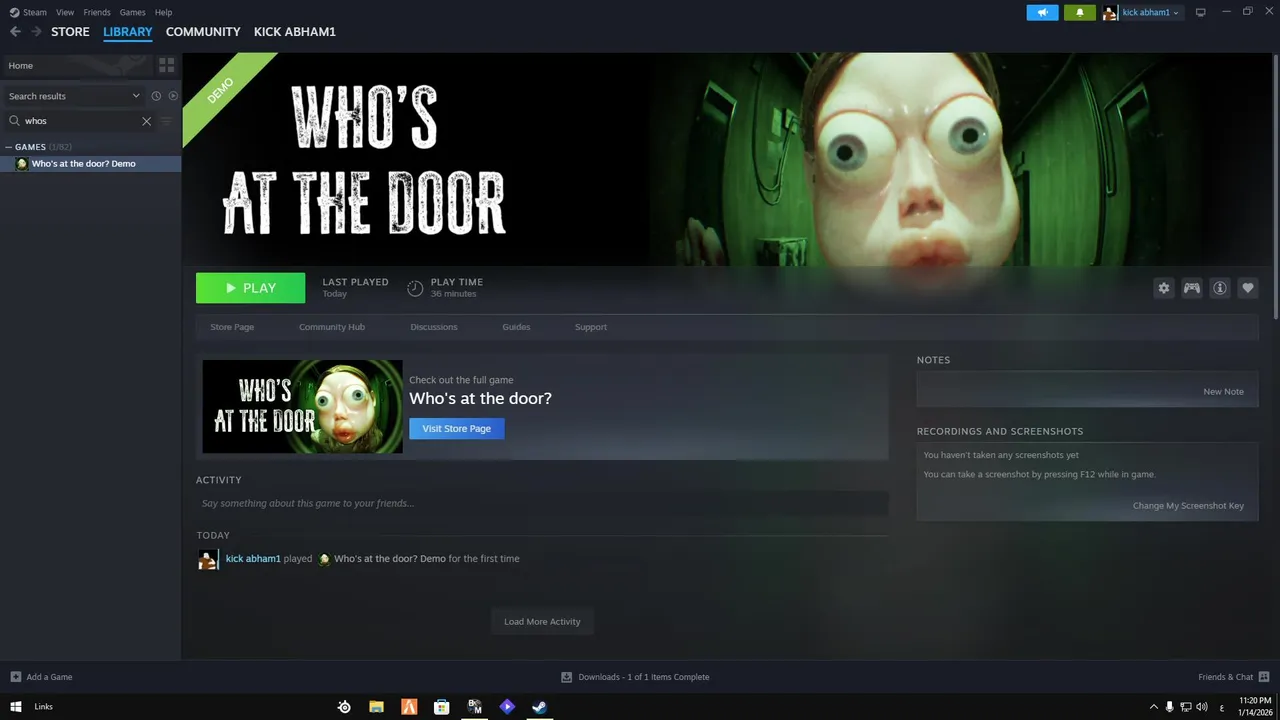Screen dimensions: 1280x720
Task: Click Change My Screenshot Key
Action: 1188,506
